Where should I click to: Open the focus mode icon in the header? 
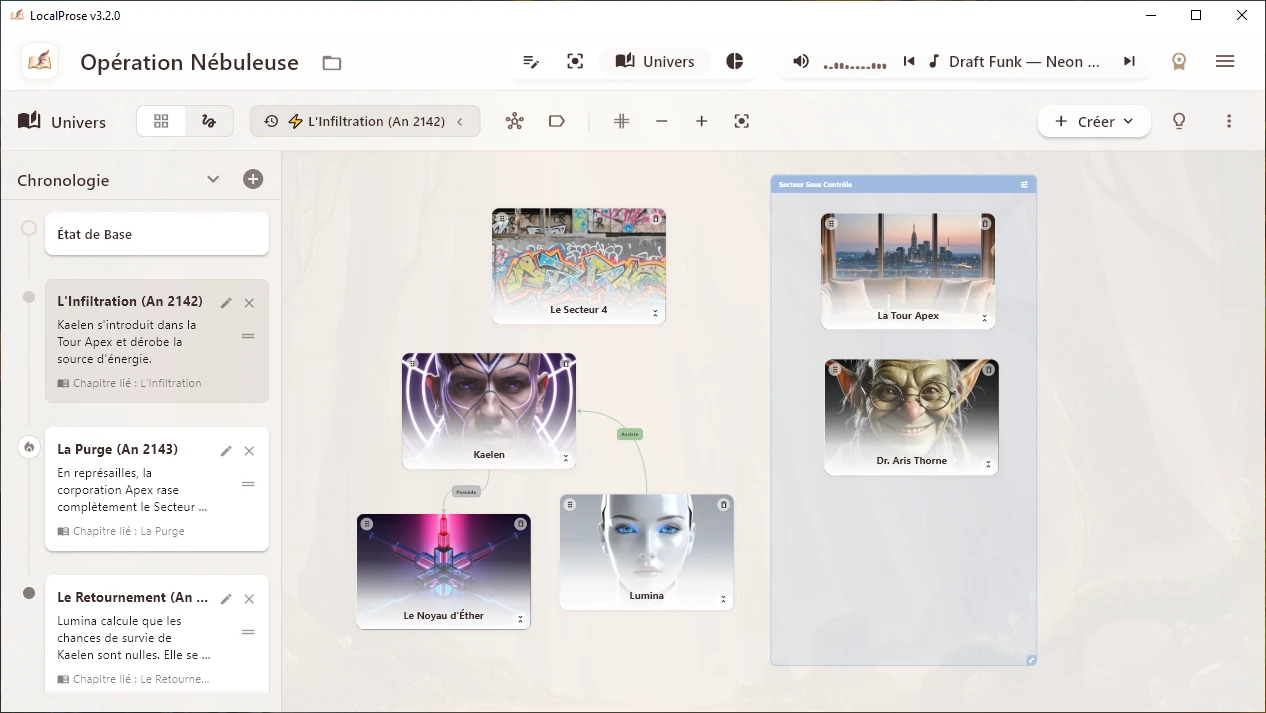575,61
